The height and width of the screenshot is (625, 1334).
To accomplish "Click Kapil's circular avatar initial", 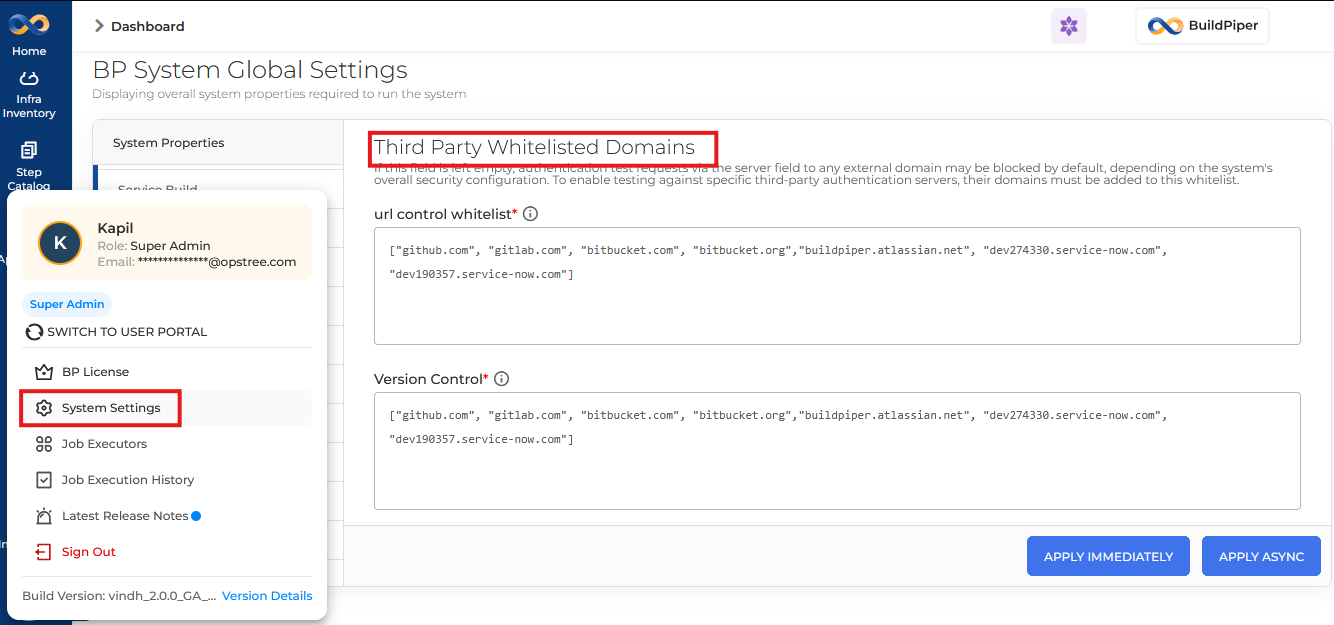I will (59, 242).
